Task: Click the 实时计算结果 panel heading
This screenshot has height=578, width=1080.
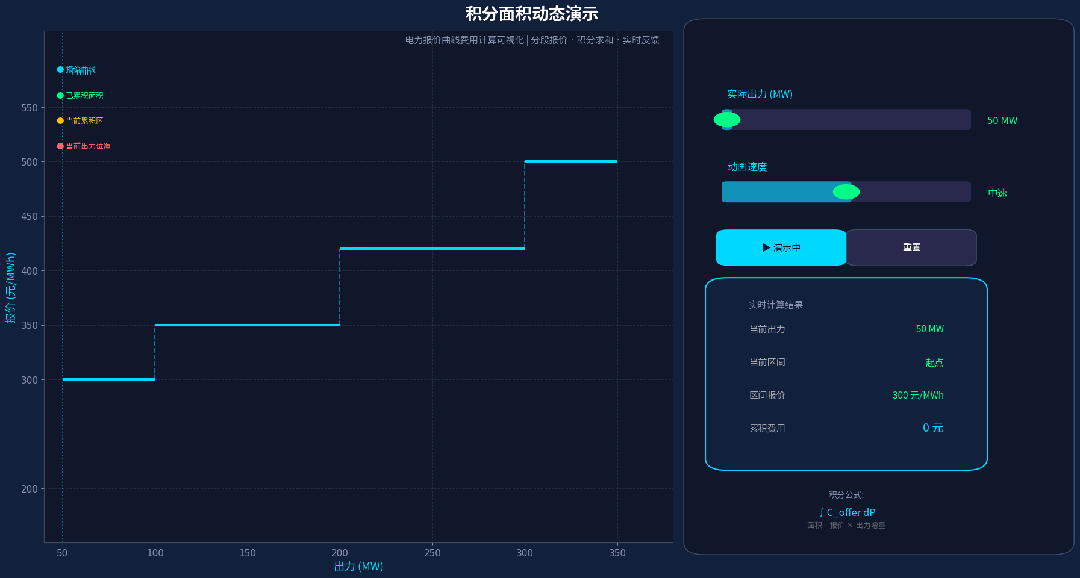Action: pos(776,305)
